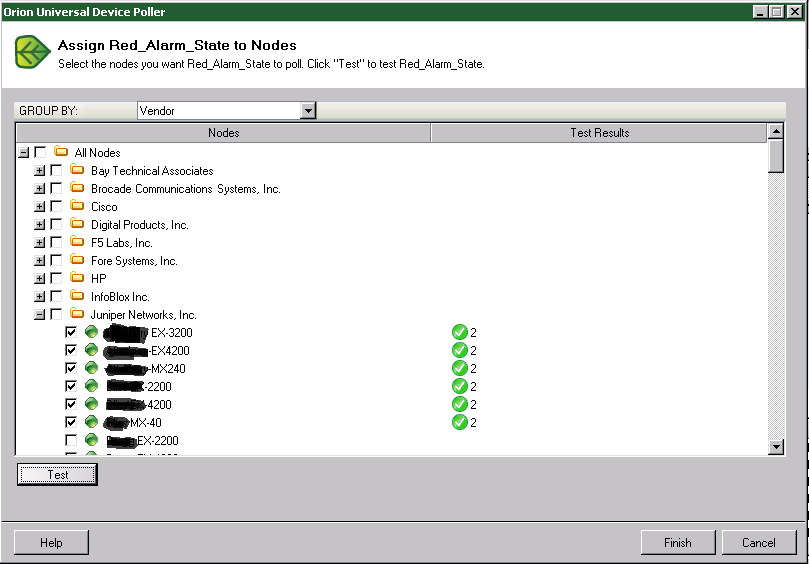This screenshot has width=809, height=564.
Task: Click the Test Results column header
Action: point(599,133)
